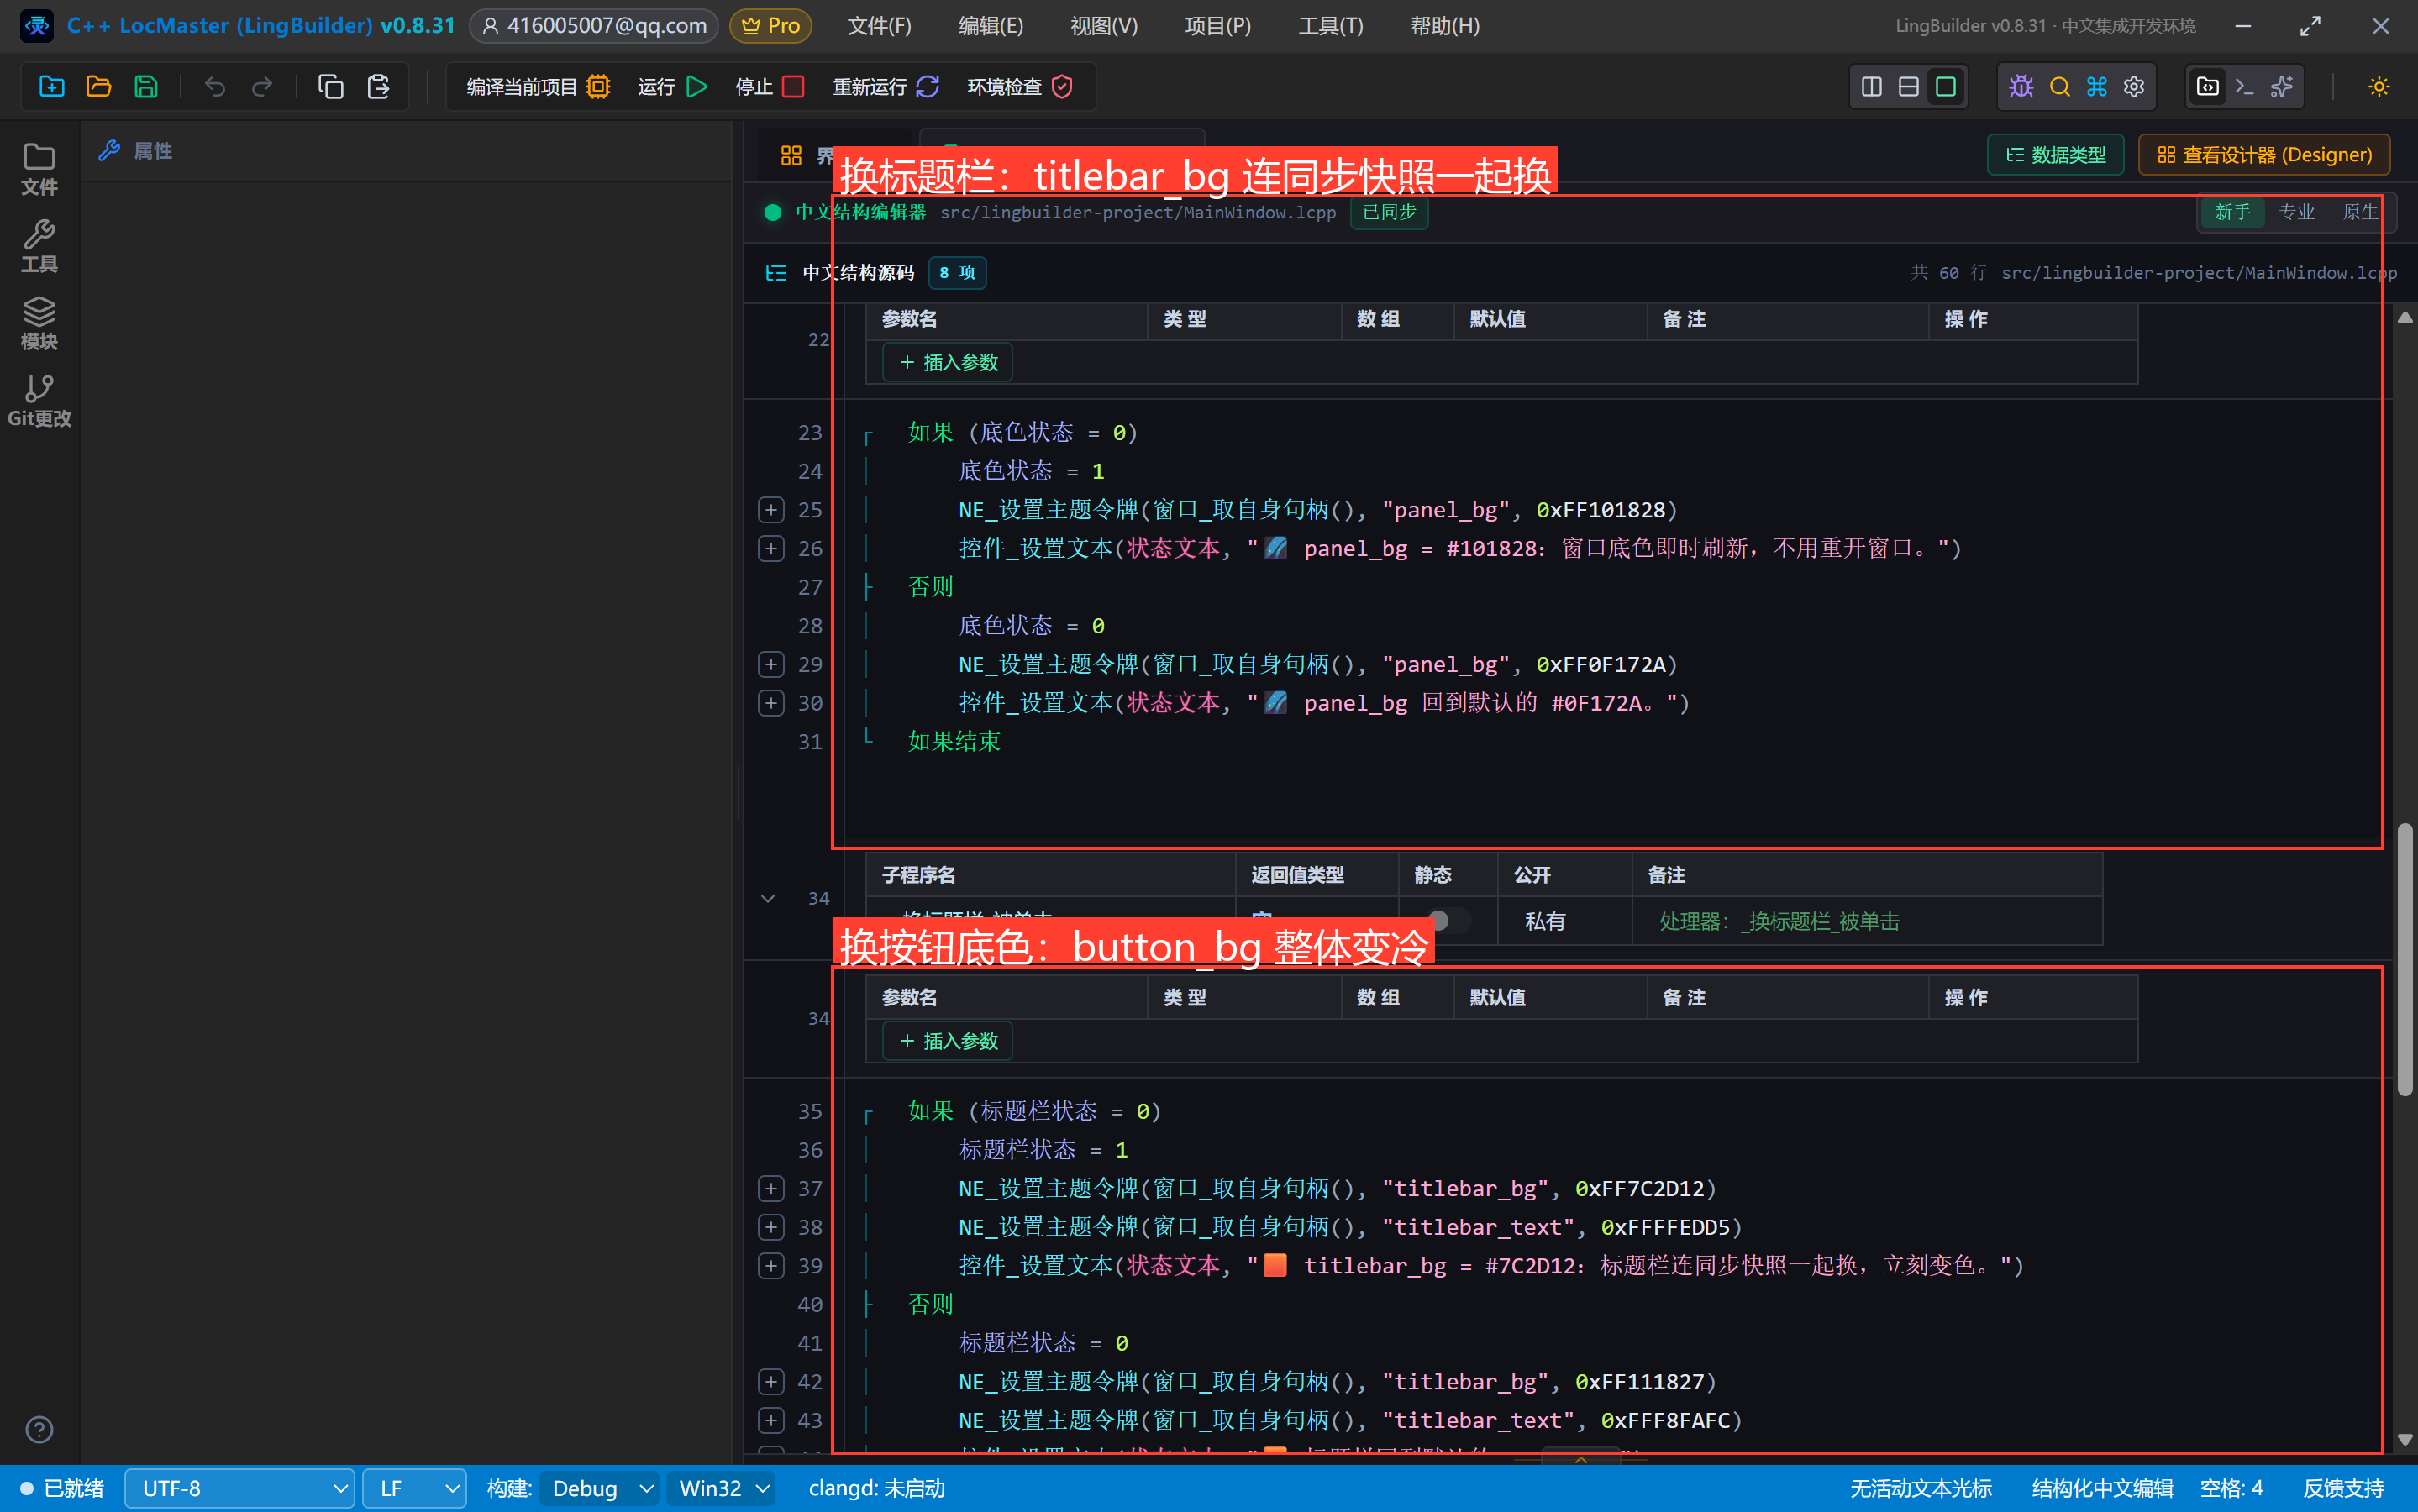
Task: Click the yellow search magnifier icon
Action: coord(2059,87)
